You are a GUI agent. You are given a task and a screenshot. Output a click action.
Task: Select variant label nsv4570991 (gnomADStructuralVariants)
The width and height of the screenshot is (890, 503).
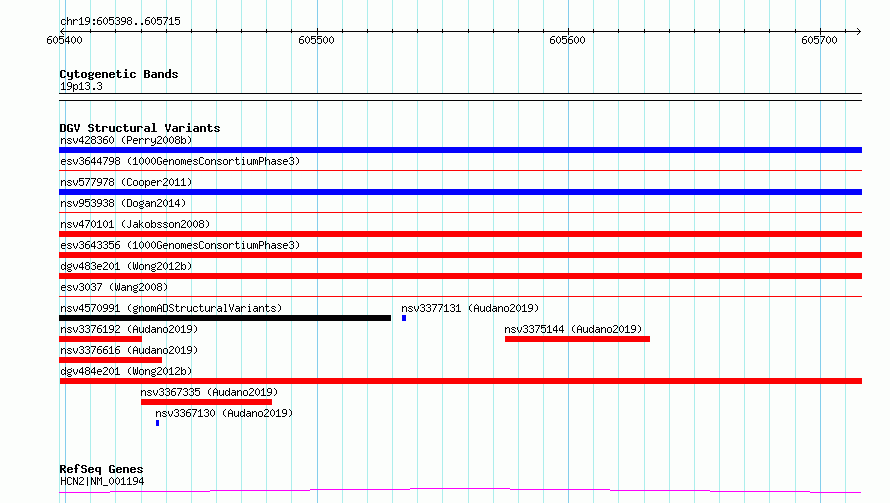171,308
